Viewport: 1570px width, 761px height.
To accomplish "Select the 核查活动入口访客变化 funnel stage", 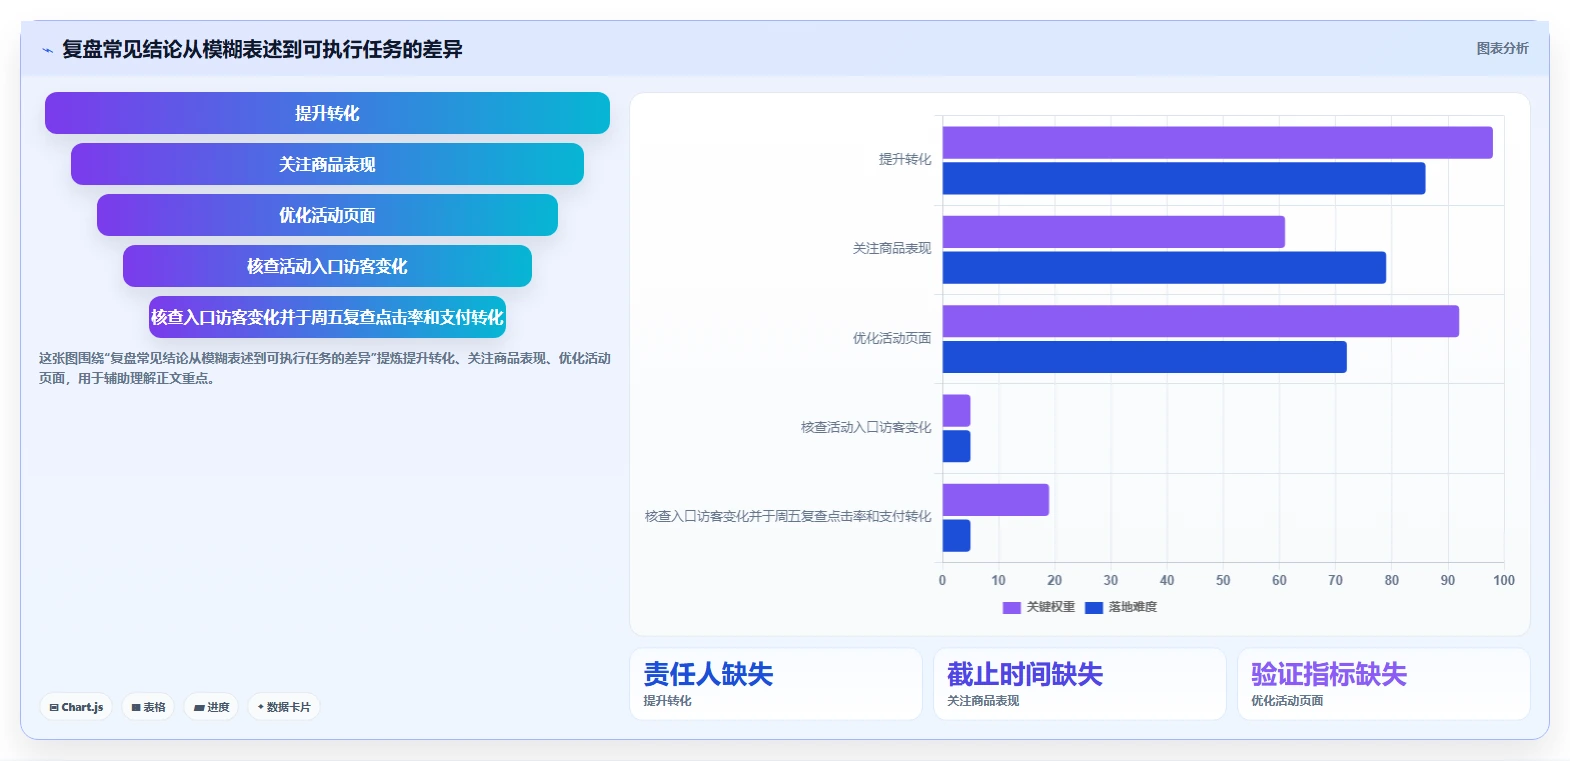I will [x=327, y=266].
